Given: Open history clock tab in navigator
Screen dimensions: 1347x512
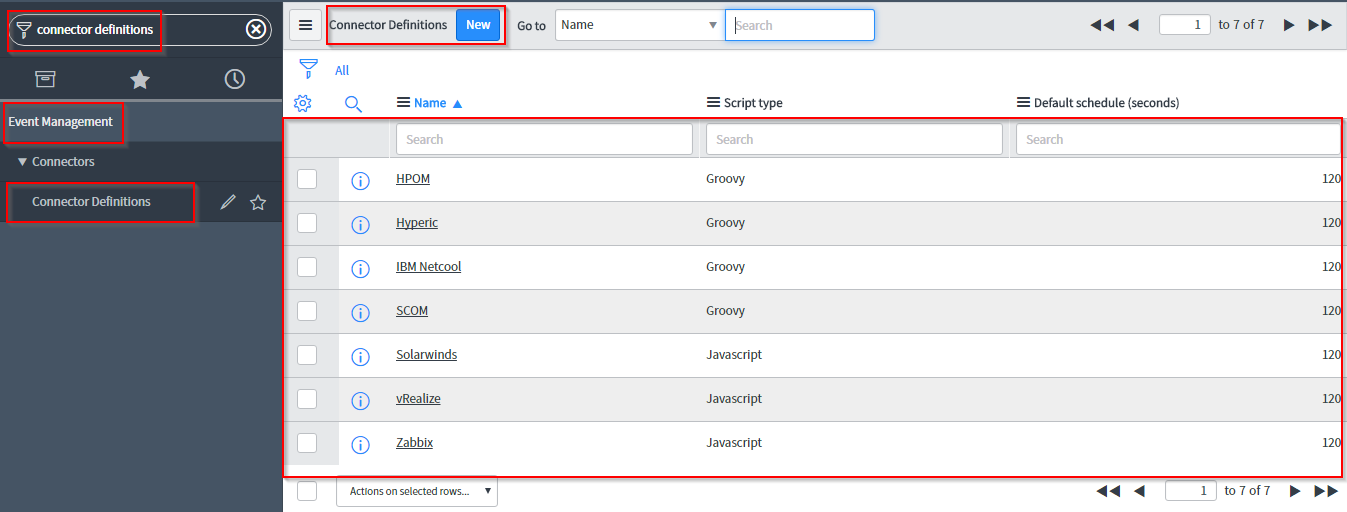Looking at the screenshot, I should point(235,79).
